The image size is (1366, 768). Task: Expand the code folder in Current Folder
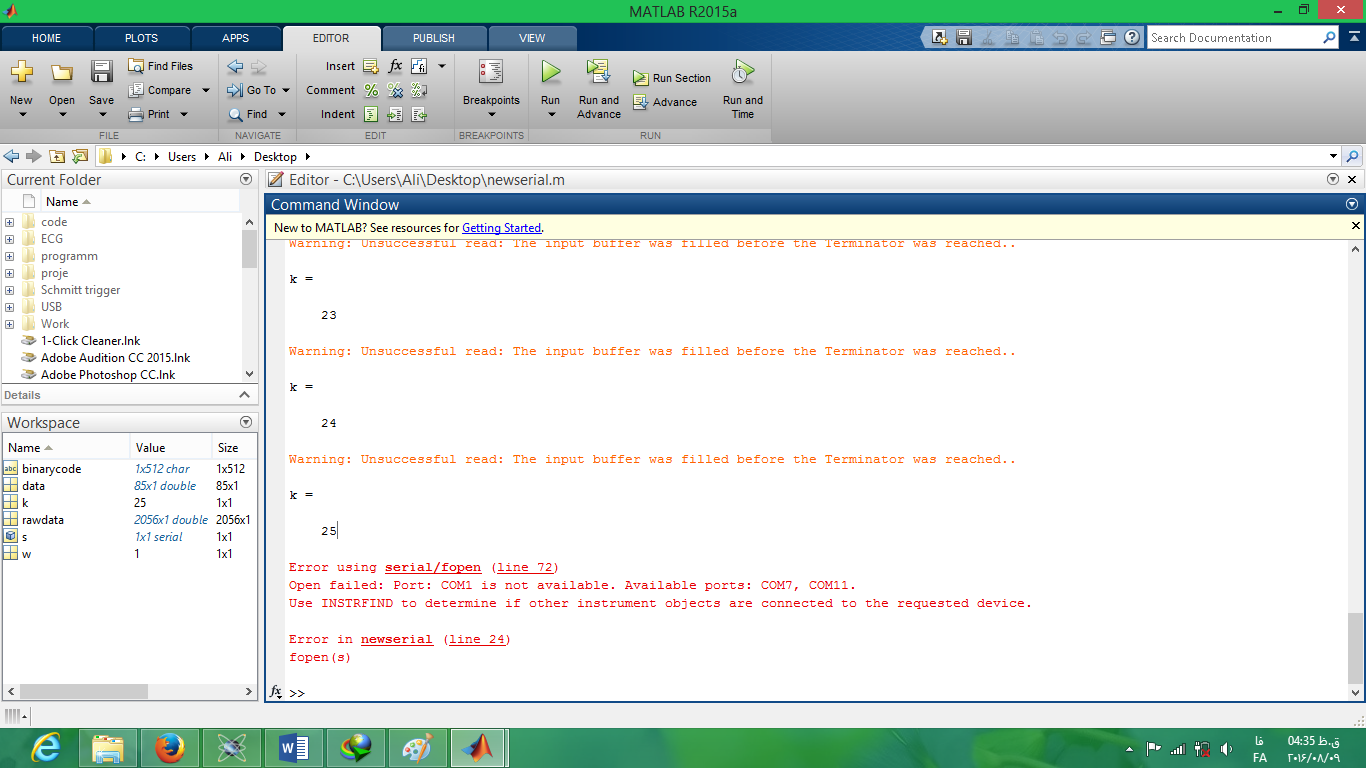[x=9, y=222]
